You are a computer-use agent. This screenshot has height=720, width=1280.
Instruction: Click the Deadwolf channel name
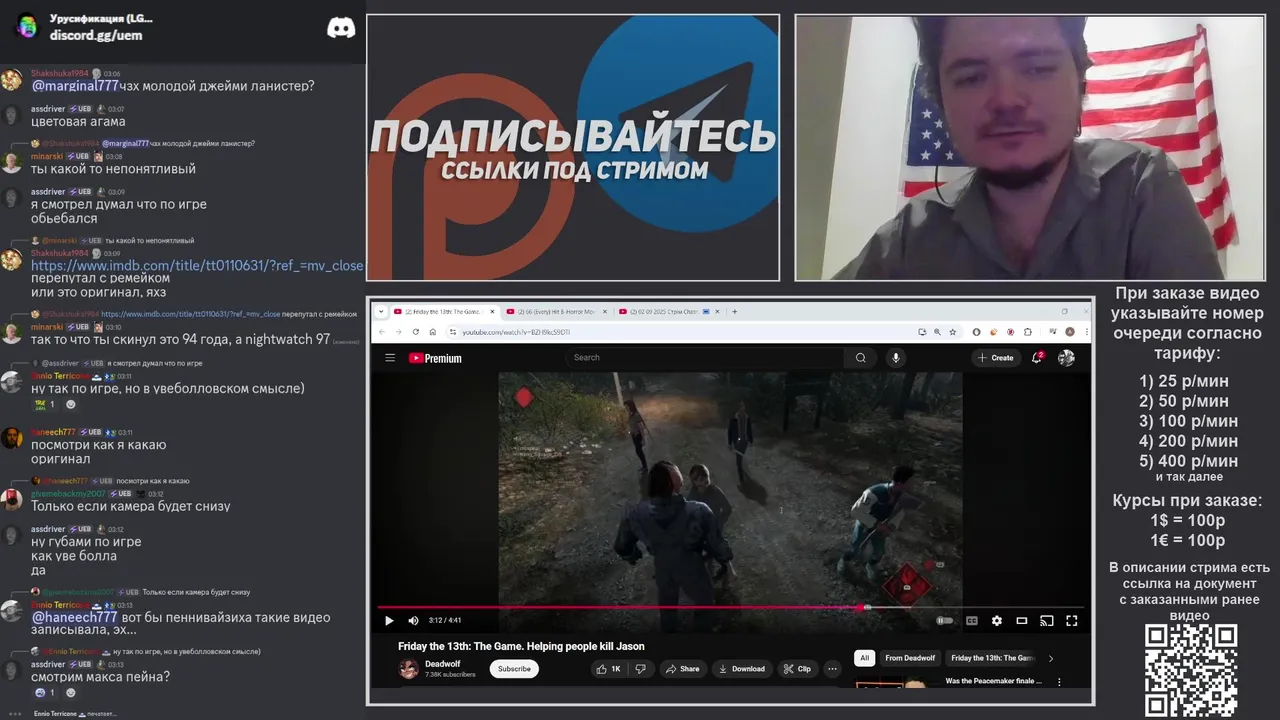pos(443,664)
